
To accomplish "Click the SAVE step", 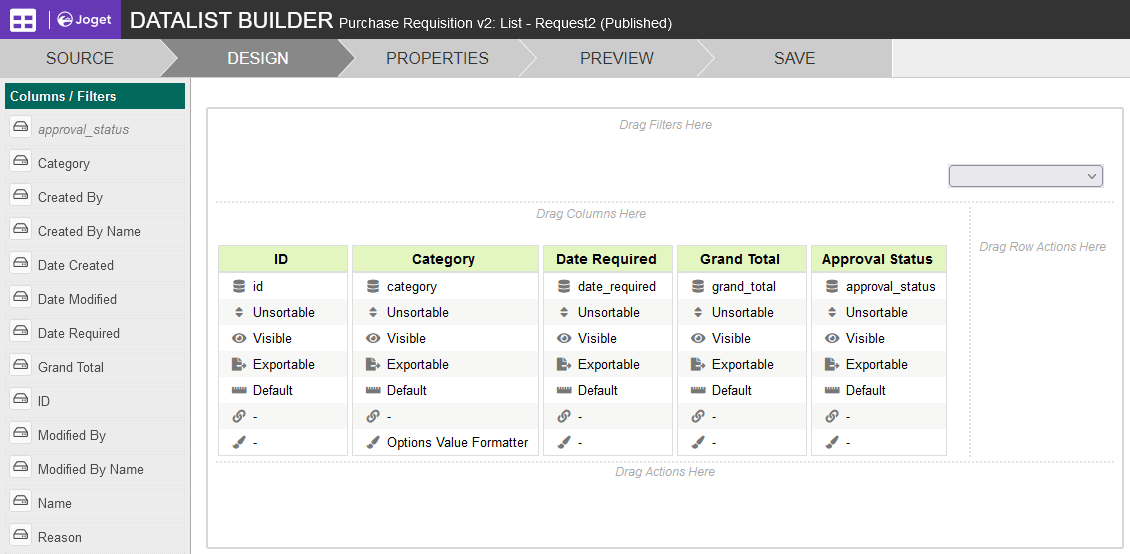I will pos(794,58).
